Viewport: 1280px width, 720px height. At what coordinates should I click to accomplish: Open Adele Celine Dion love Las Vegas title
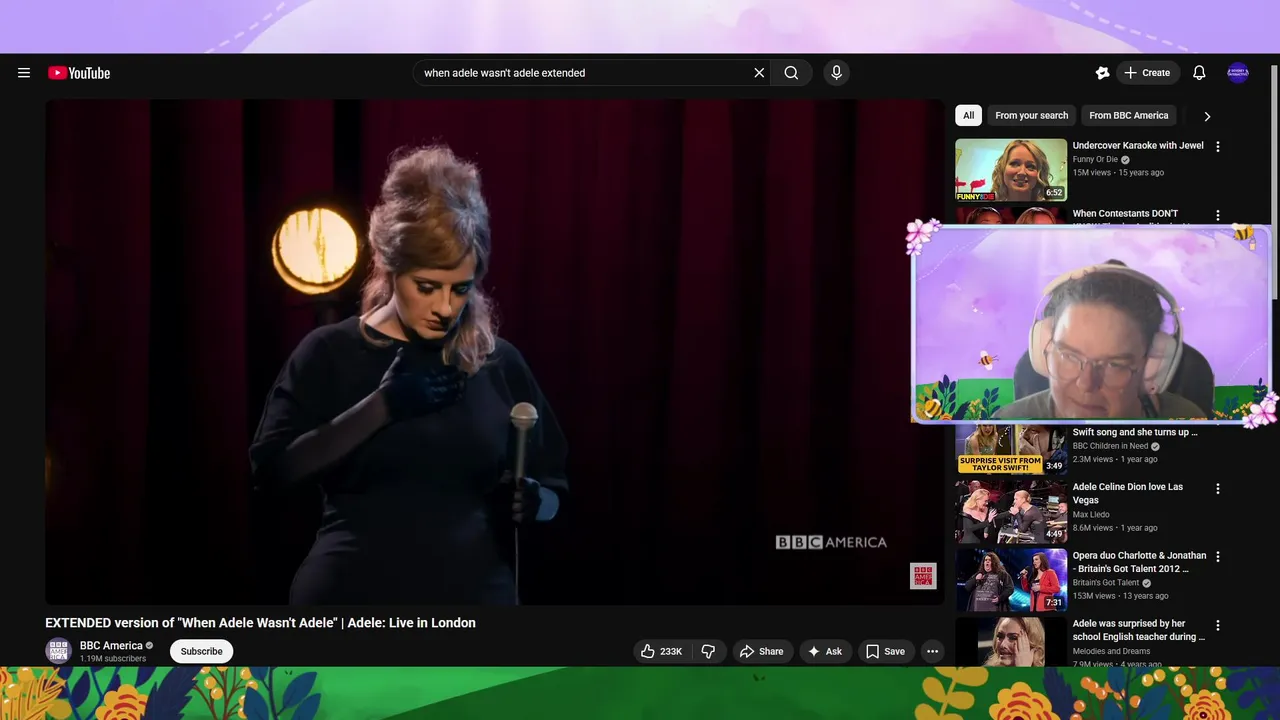coord(1128,493)
